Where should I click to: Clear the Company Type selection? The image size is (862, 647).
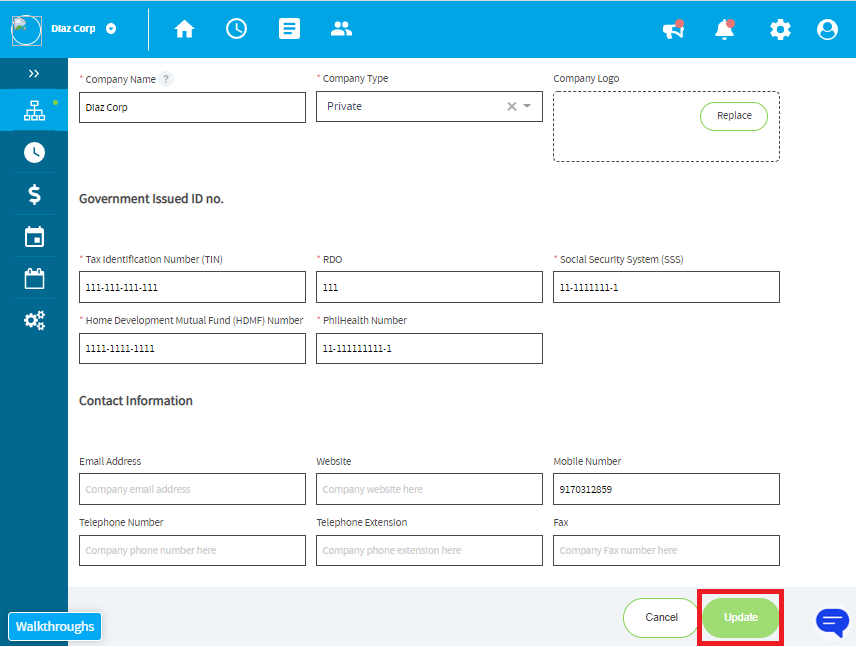pyautogui.click(x=512, y=106)
